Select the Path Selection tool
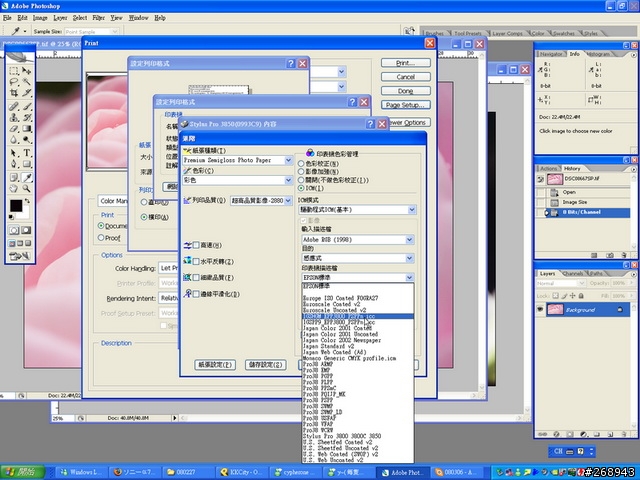This screenshot has height=480, width=640. pyautogui.click(x=14, y=153)
